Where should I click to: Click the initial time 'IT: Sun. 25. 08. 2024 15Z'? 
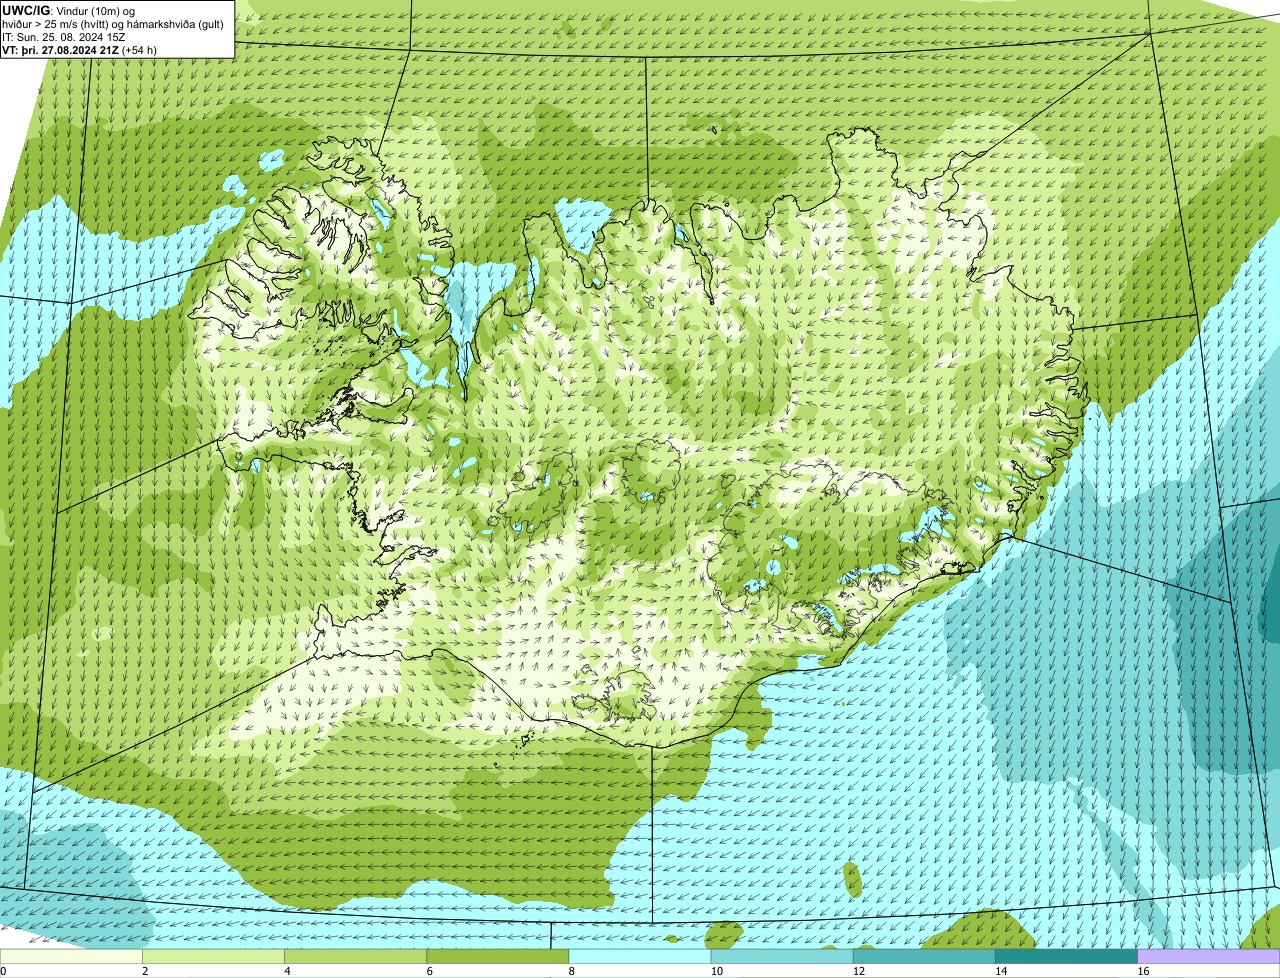[x=64, y=37]
